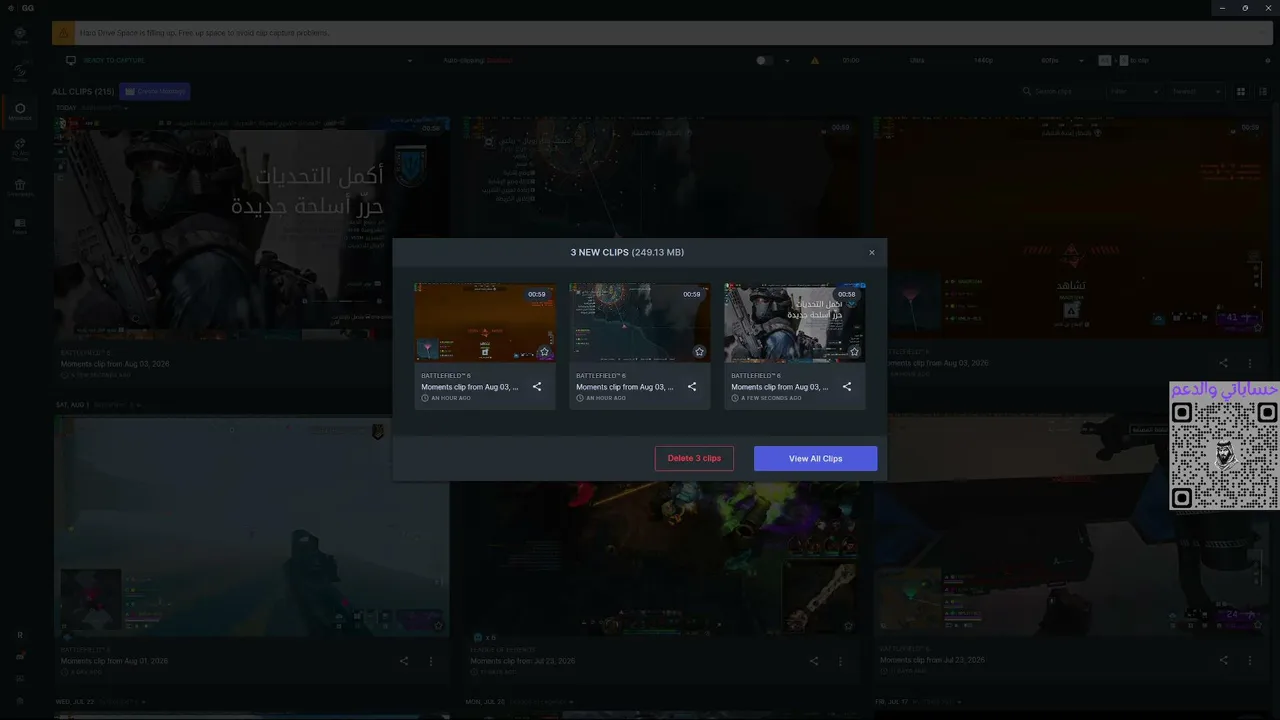Open the arrow menu beside the capture switch
This screenshot has height=720, width=1280.
tap(787, 61)
